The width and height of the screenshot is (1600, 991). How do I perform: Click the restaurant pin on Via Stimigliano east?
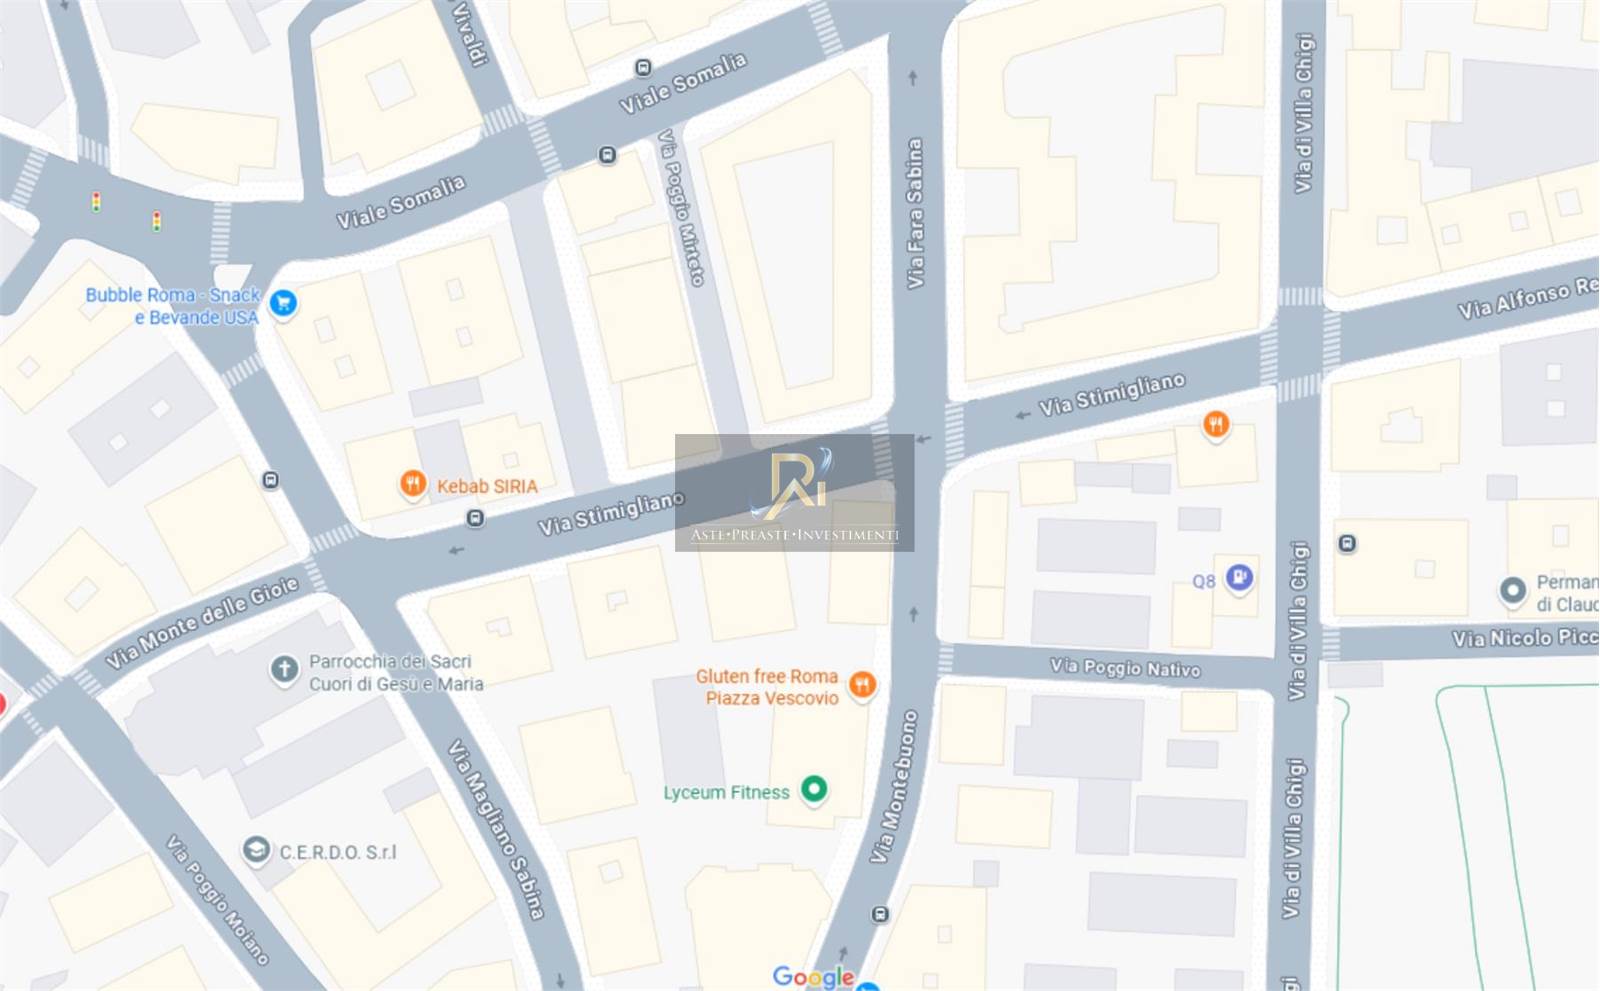point(1216,425)
